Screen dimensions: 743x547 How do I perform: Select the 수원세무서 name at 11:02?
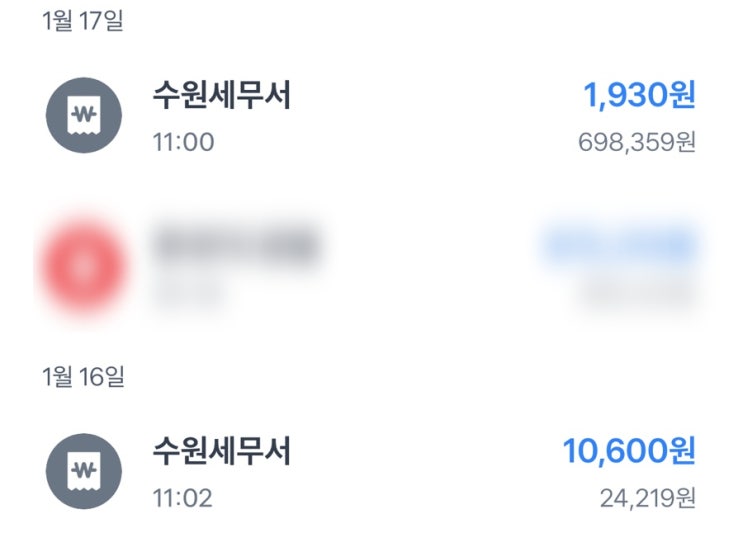(x=221, y=452)
